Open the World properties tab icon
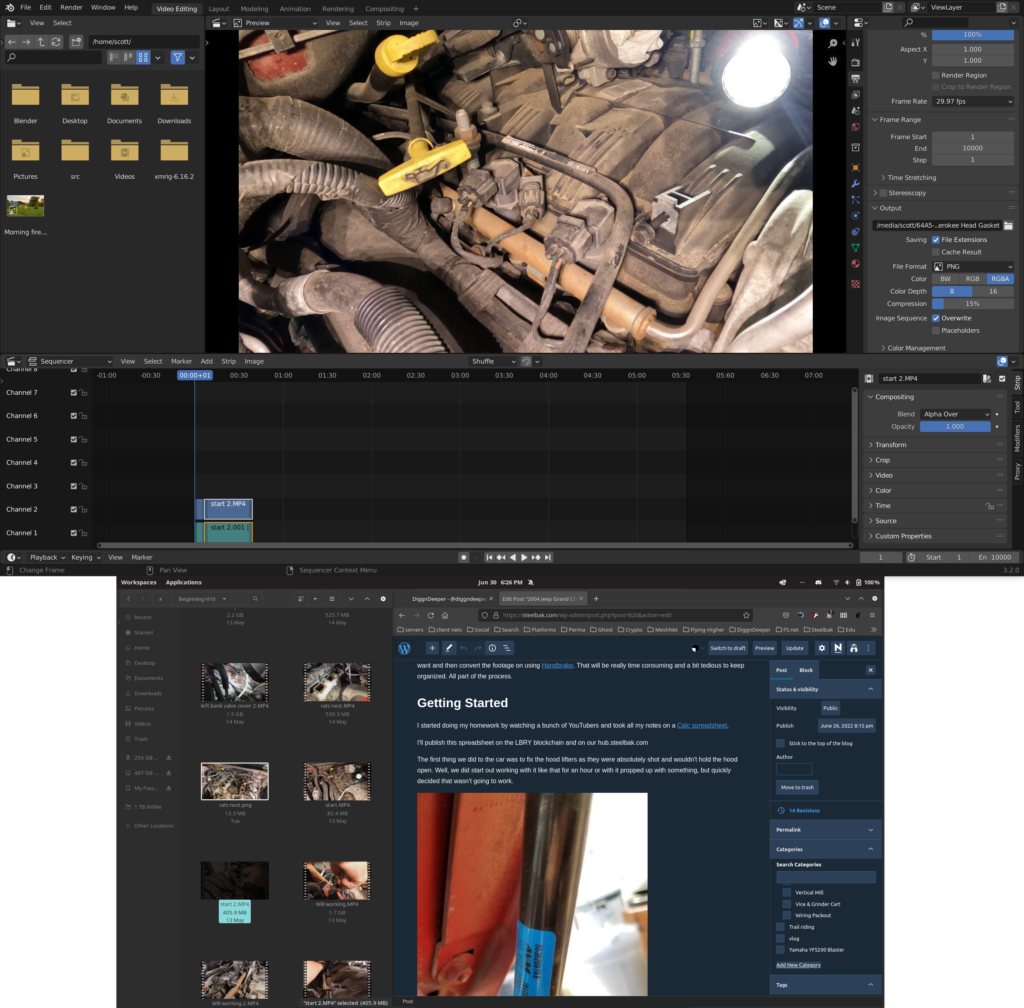Image resolution: width=1024 pixels, height=1008 pixels. point(856,127)
